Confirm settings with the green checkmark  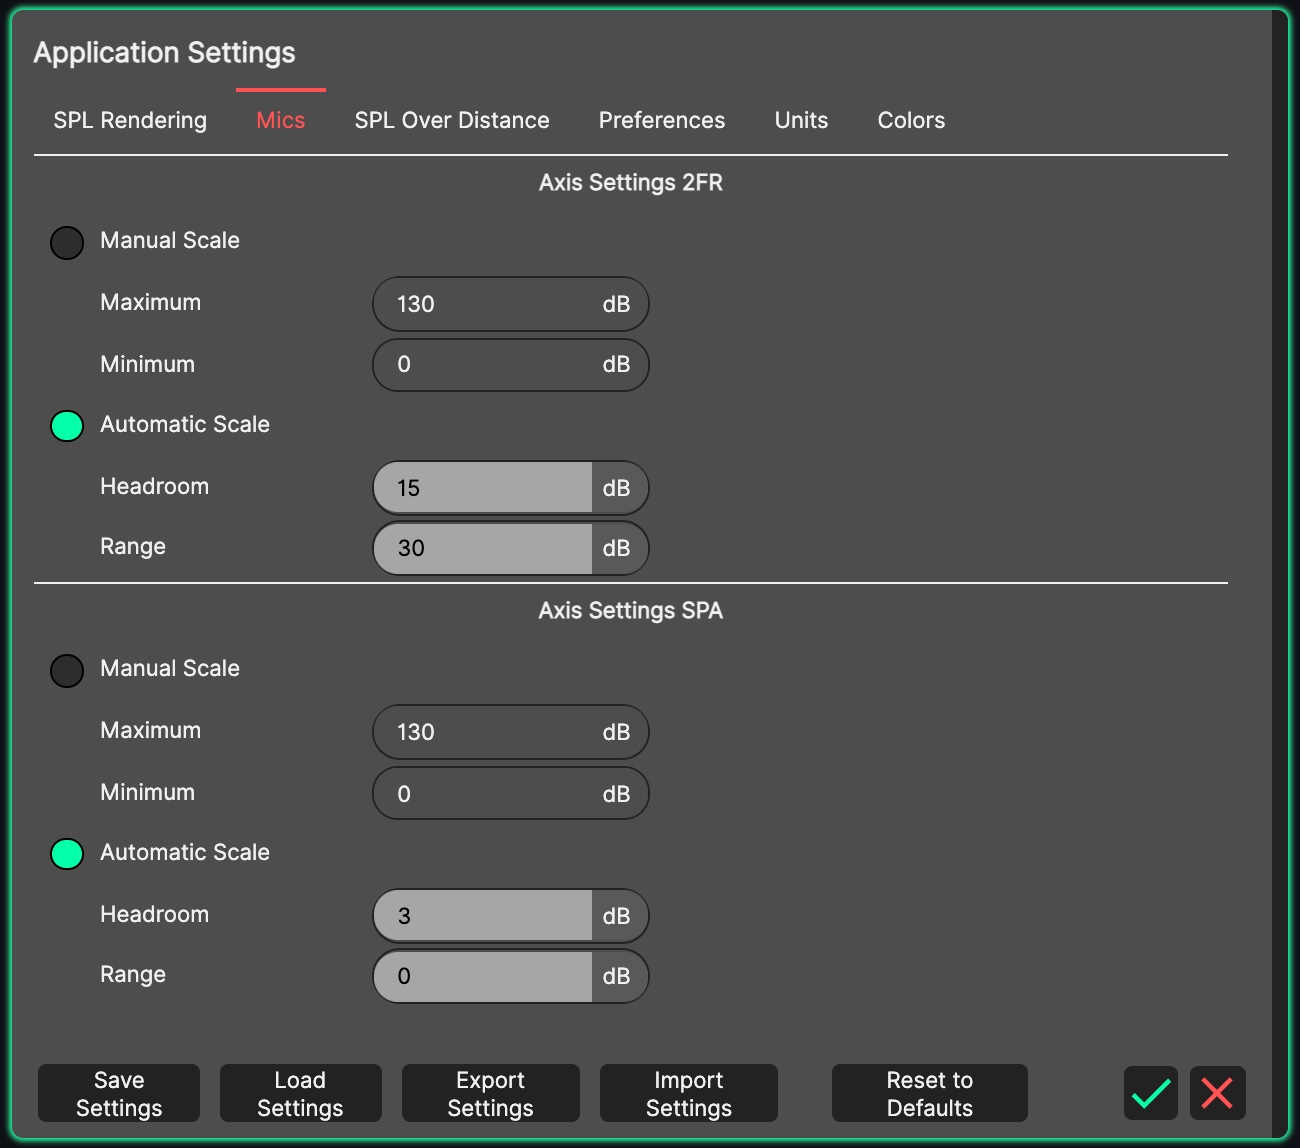pos(1151,1093)
